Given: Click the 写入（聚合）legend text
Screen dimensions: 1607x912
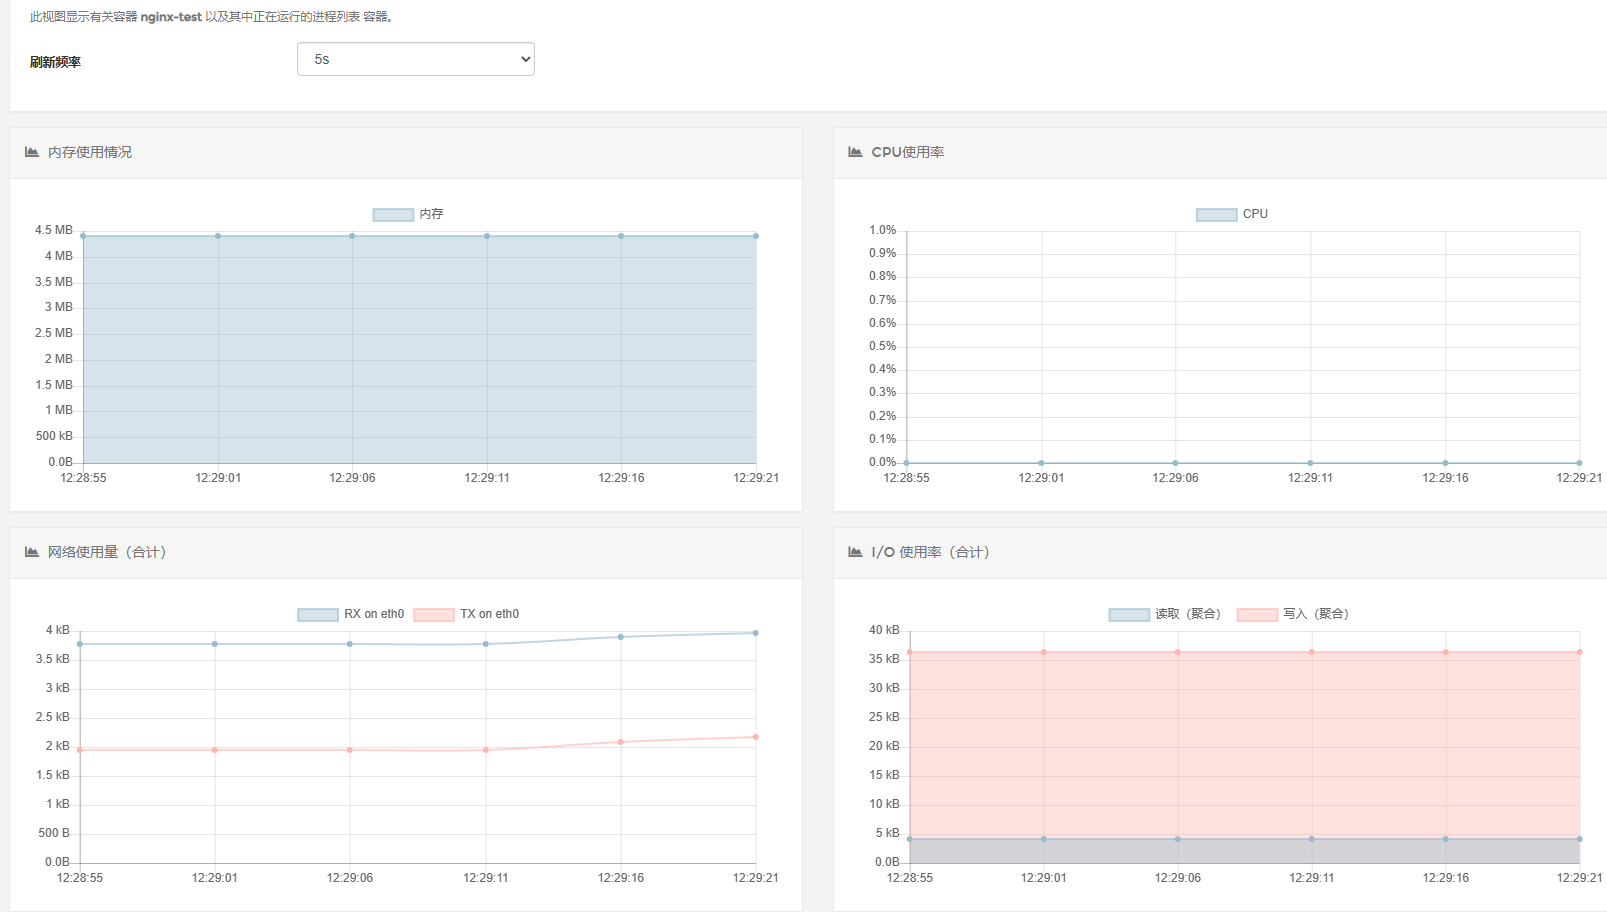Looking at the screenshot, I should tap(1316, 614).
